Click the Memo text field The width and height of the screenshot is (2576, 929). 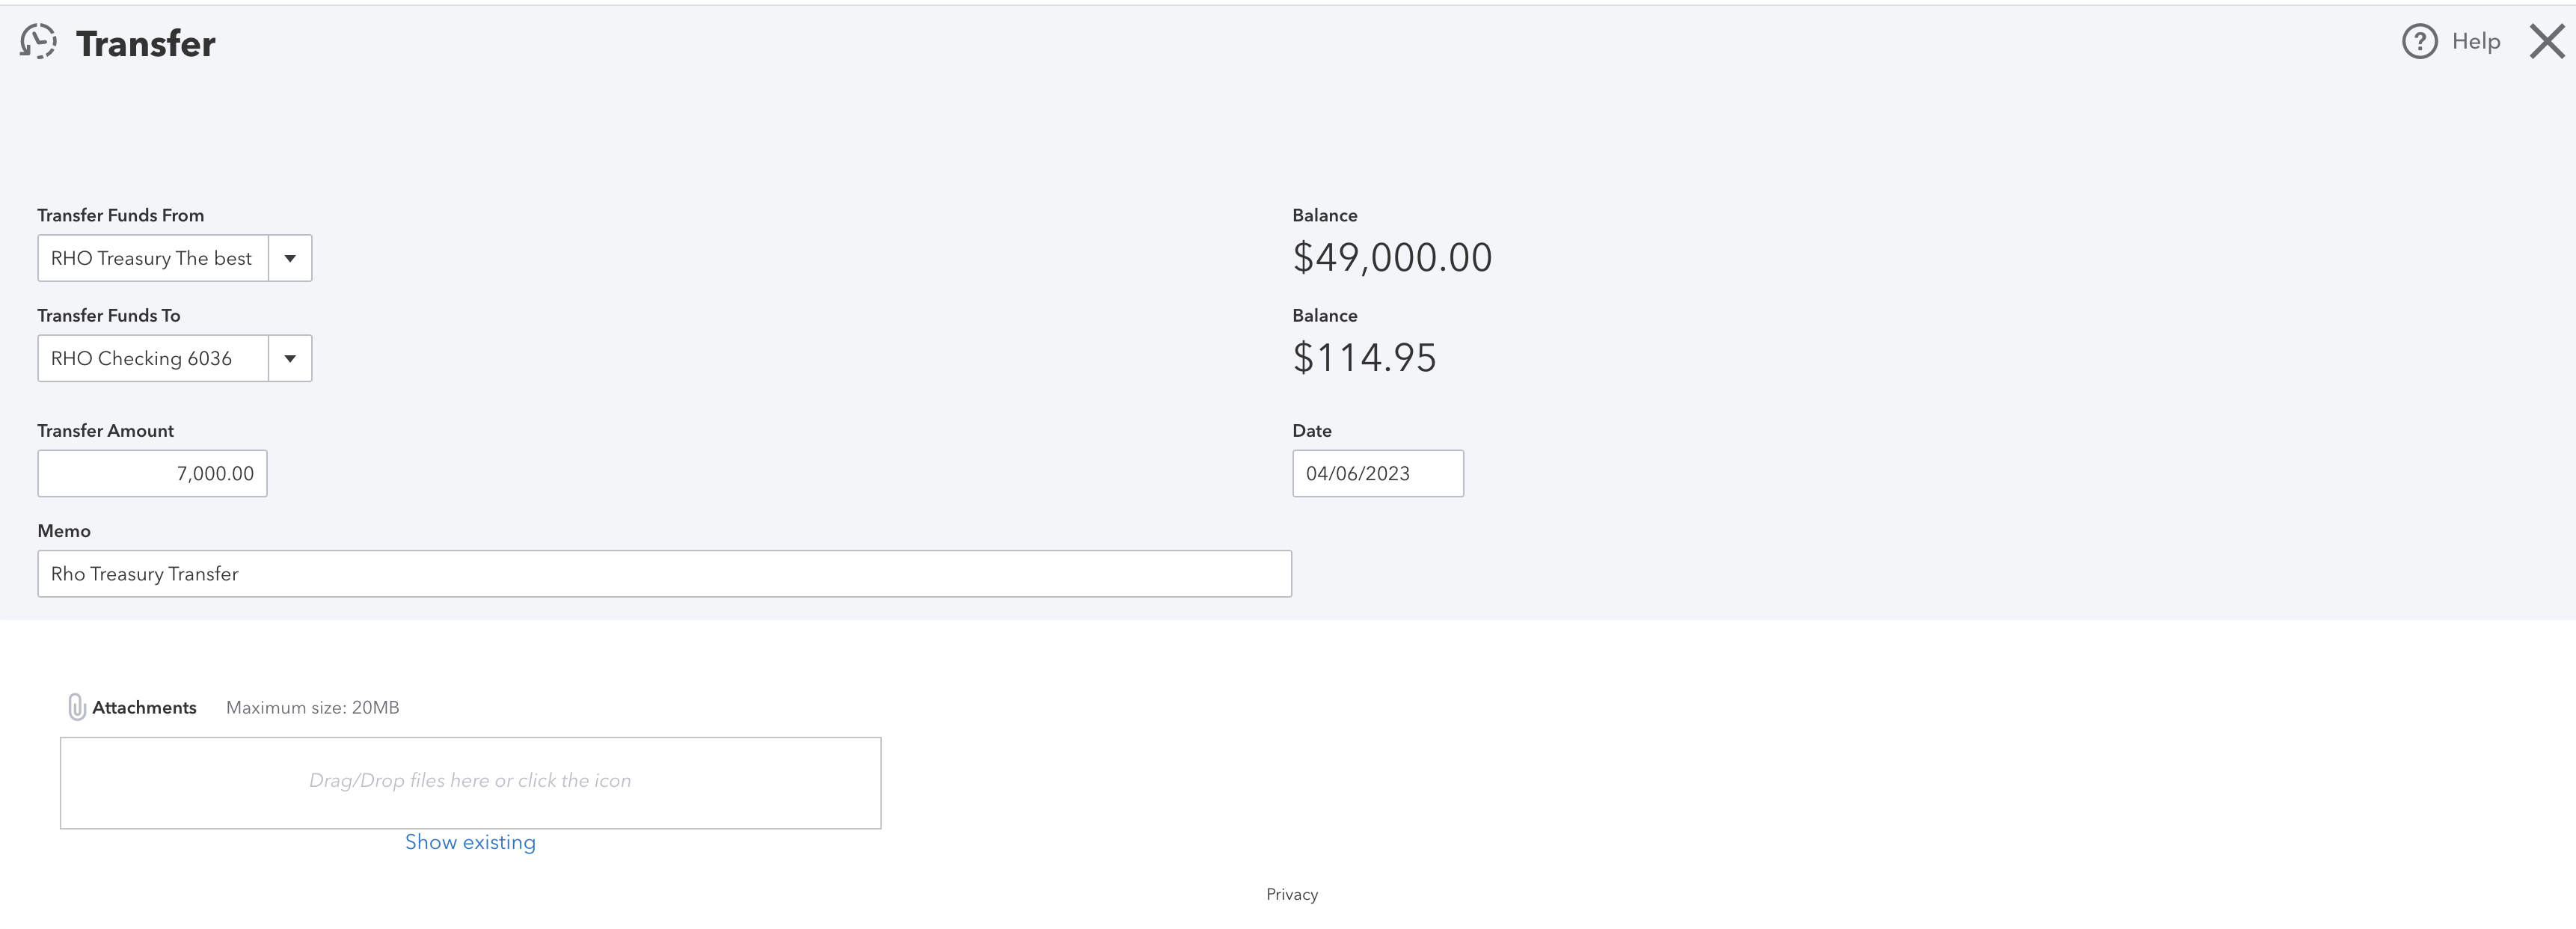tap(665, 574)
